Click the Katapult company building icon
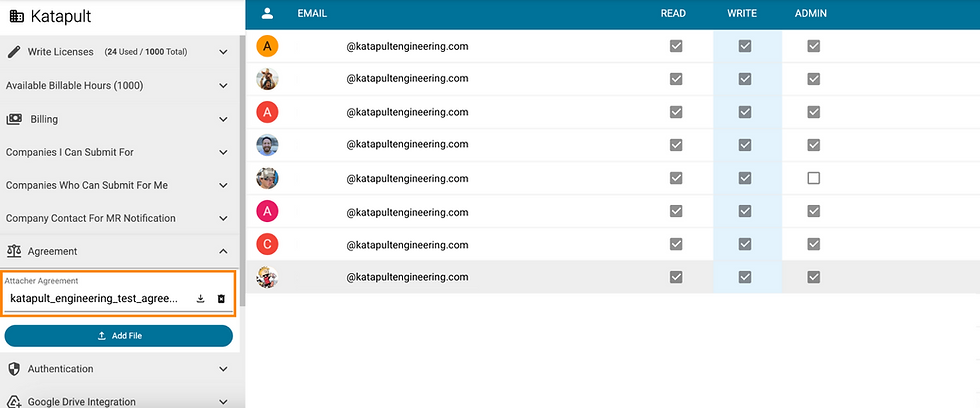Image resolution: width=980 pixels, height=408 pixels. click(x=18, y=17)
